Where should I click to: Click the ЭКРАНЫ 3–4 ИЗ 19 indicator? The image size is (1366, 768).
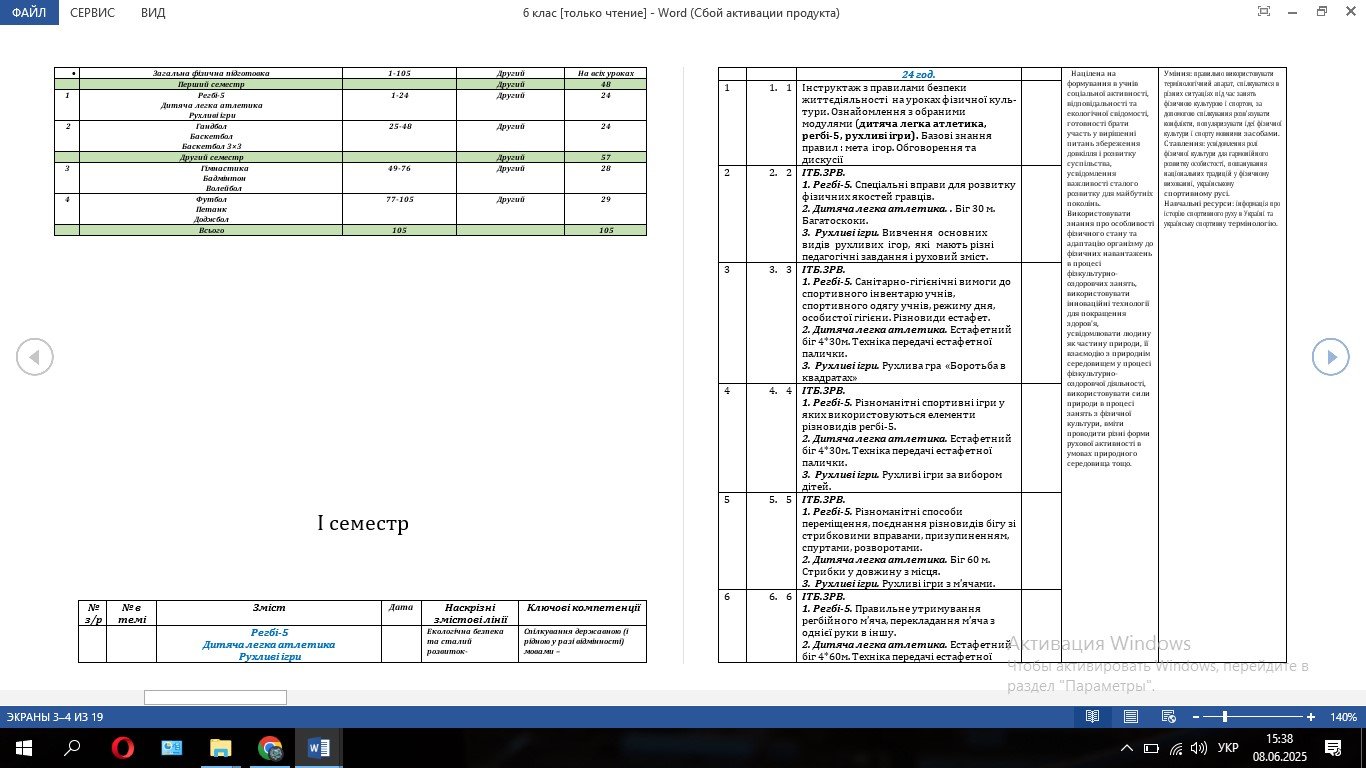(x=55, y=717)
